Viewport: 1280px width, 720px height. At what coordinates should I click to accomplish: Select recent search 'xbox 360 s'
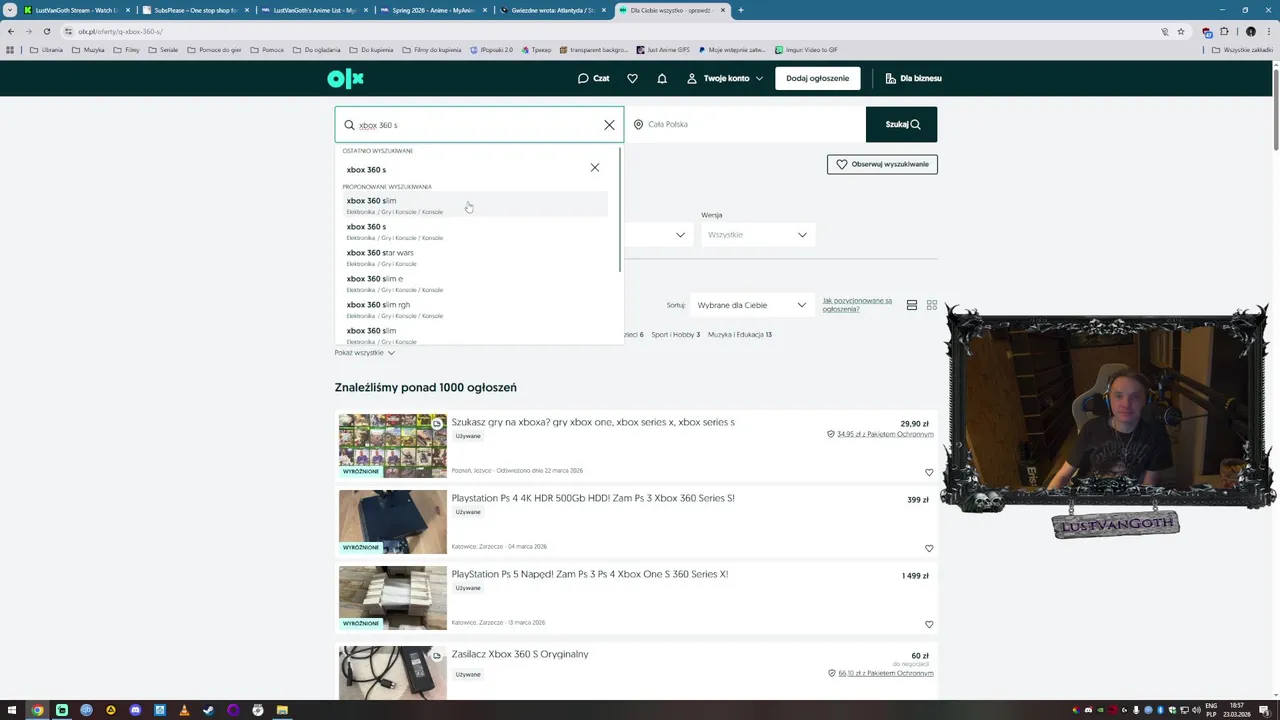[x=366, y=170]
